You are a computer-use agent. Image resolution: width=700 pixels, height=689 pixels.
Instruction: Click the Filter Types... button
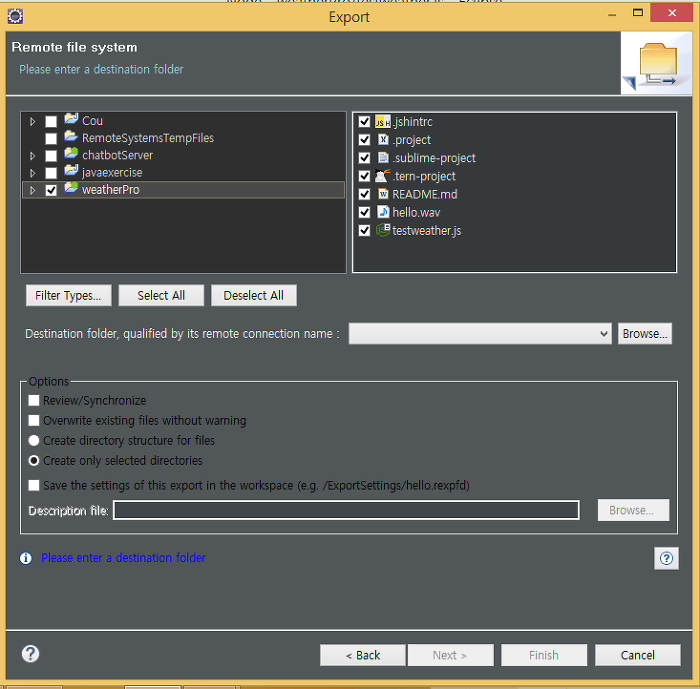68,295
